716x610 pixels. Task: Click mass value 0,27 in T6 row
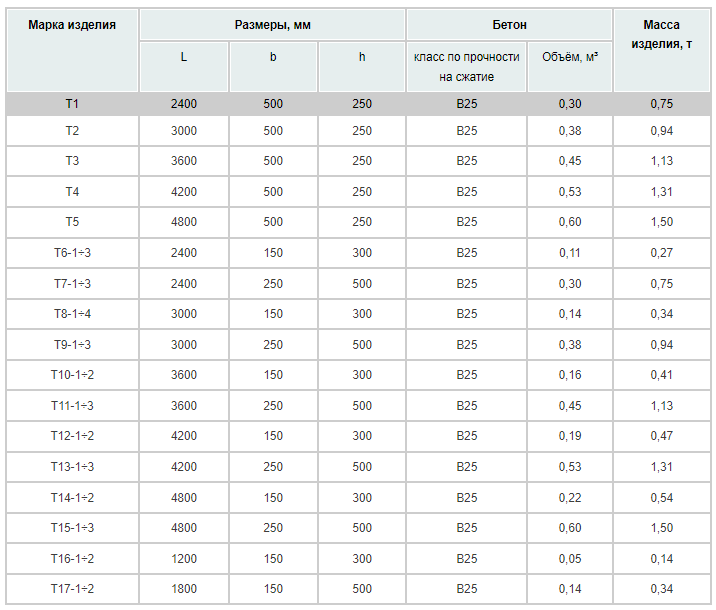coord(662,253)
